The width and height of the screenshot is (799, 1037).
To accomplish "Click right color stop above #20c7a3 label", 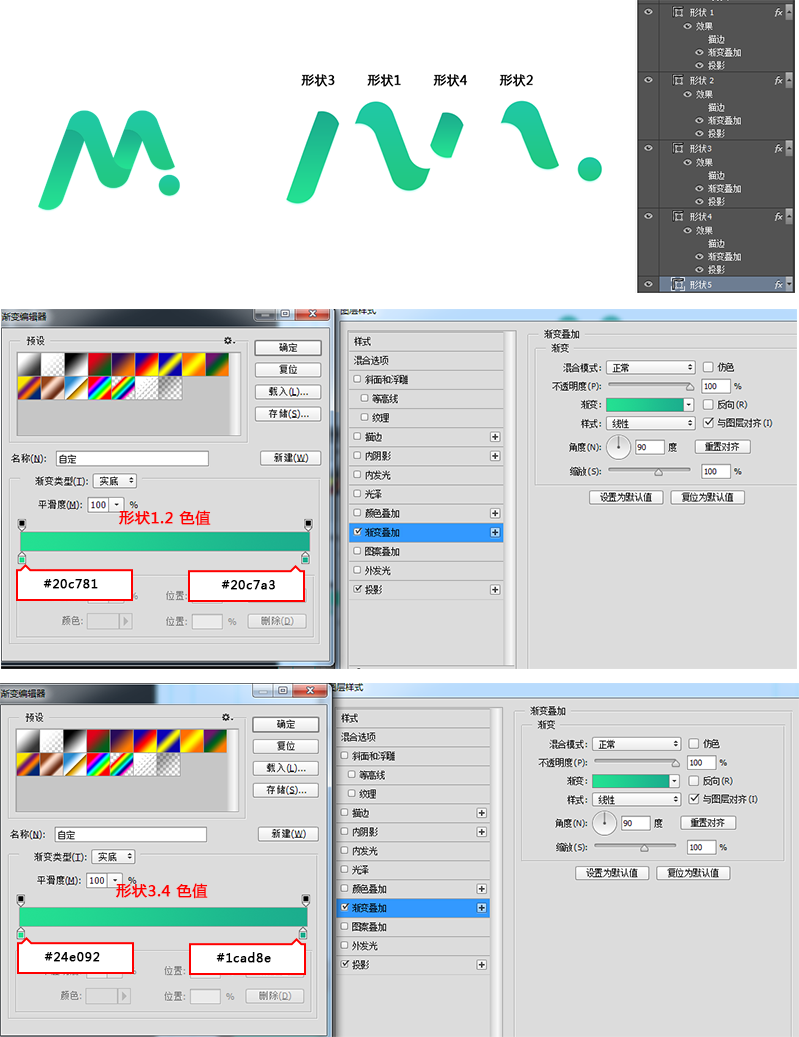I will click(x=305, y=558).
